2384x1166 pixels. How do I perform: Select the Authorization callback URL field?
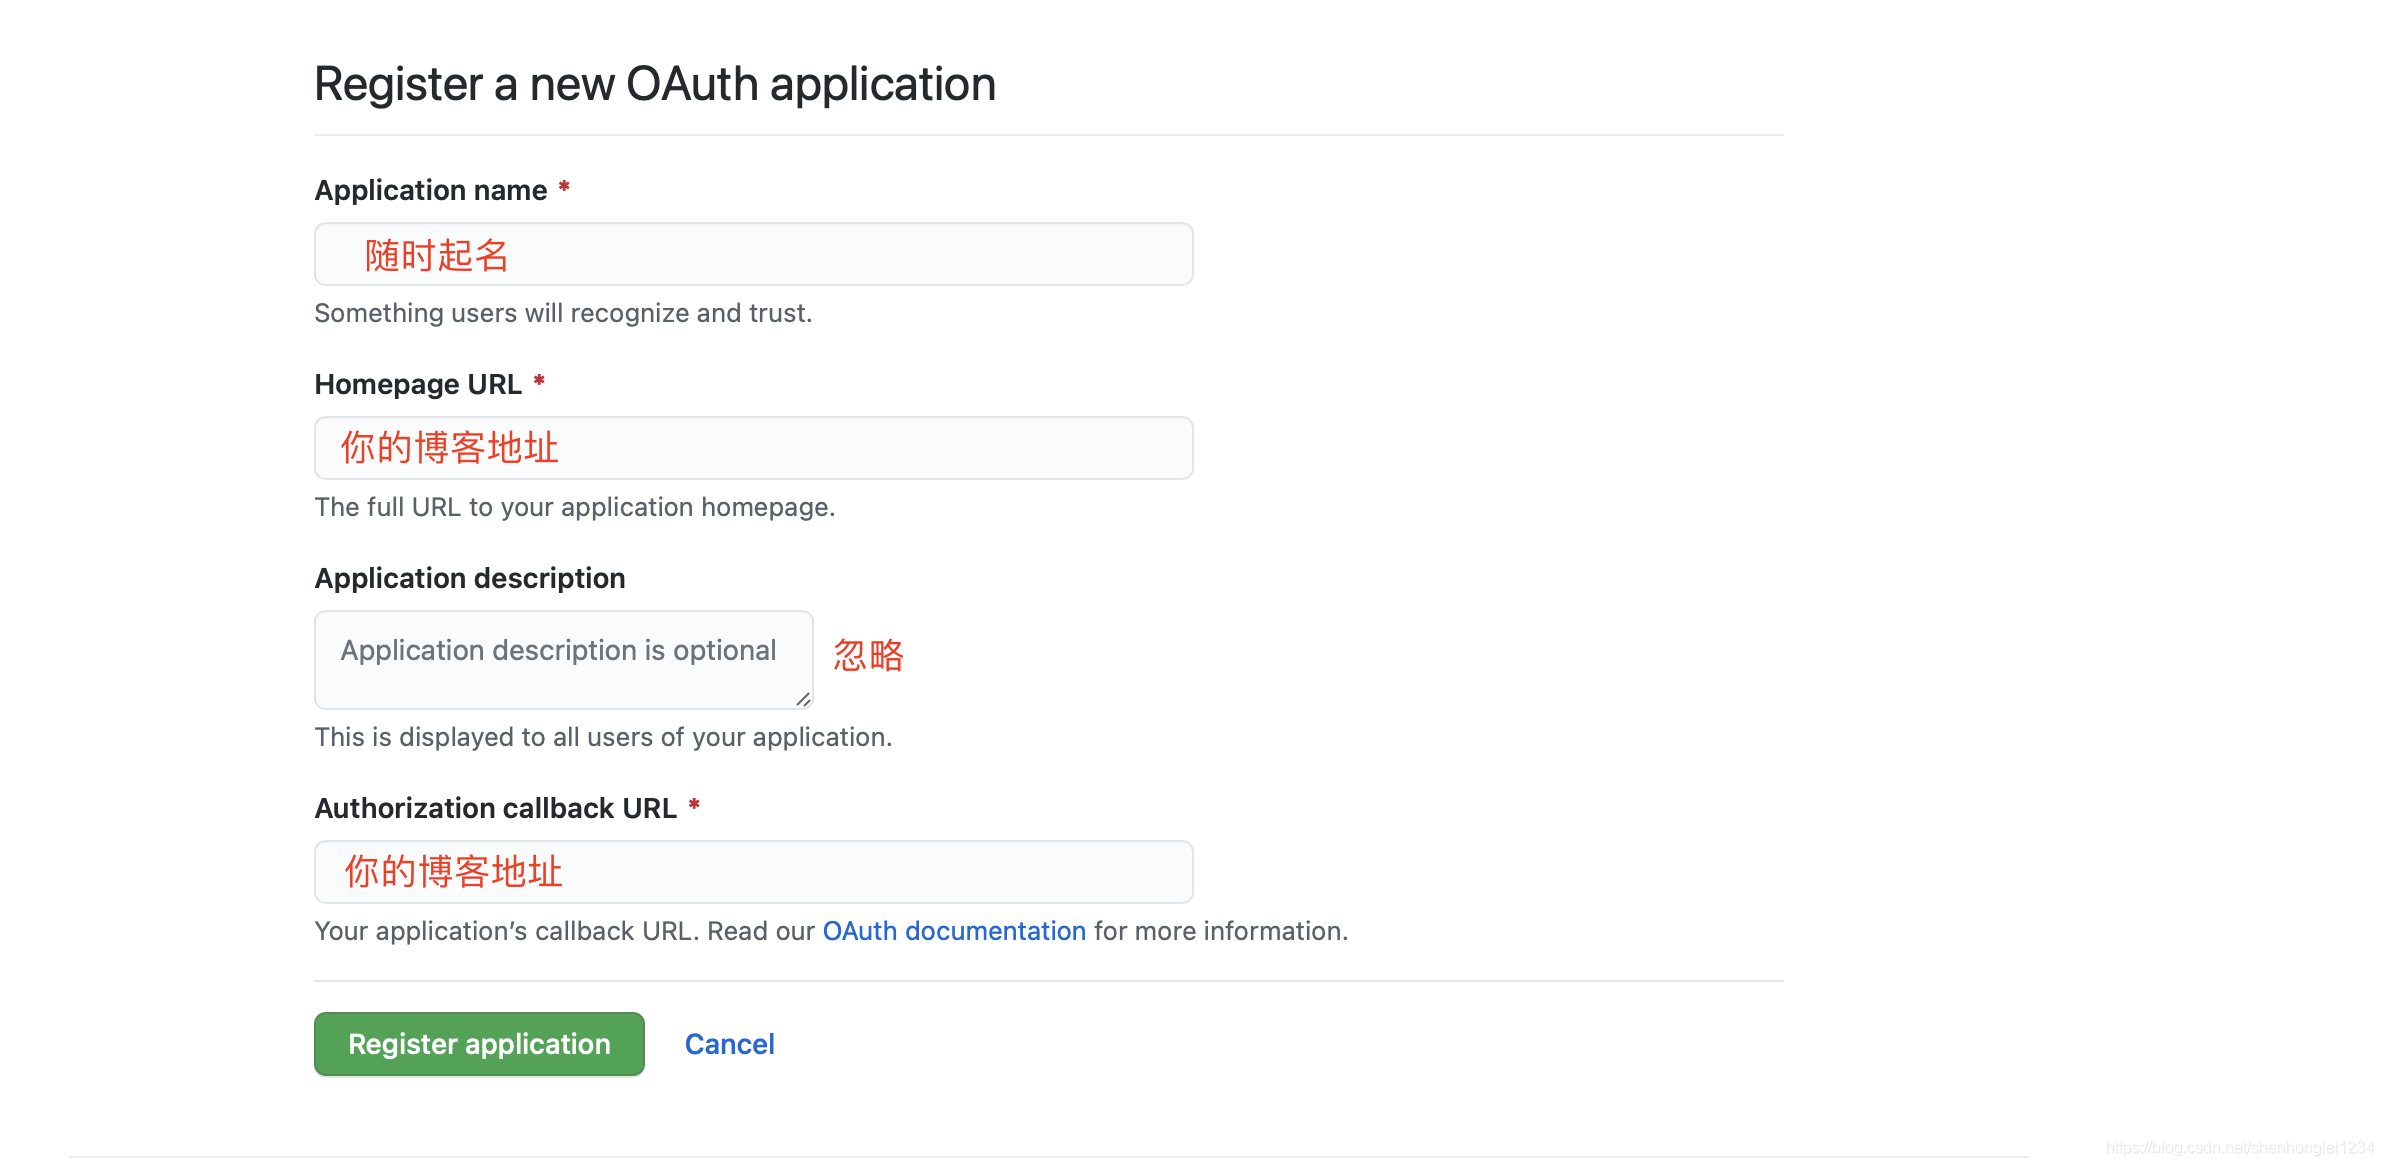tap(753, 872)
